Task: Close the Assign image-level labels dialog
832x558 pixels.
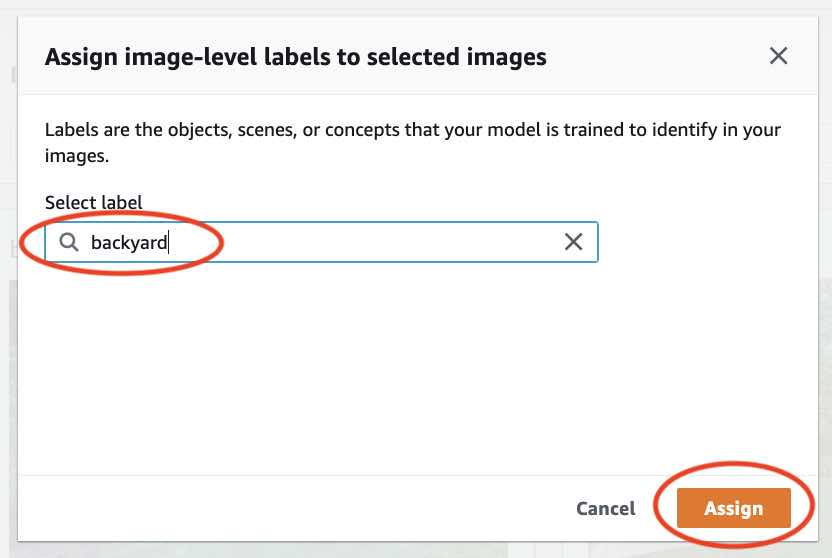Action: coord(778,56)
